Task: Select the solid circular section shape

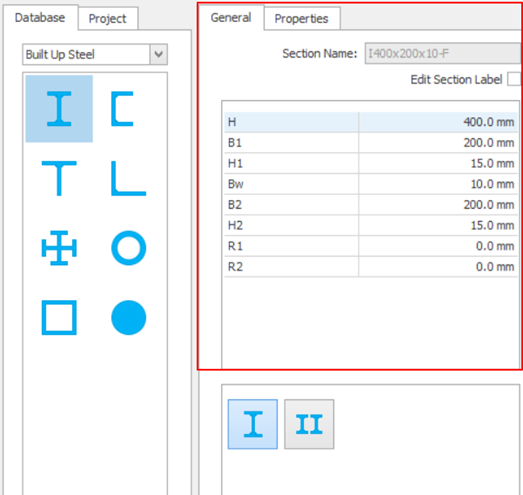Action: point(128,318)
